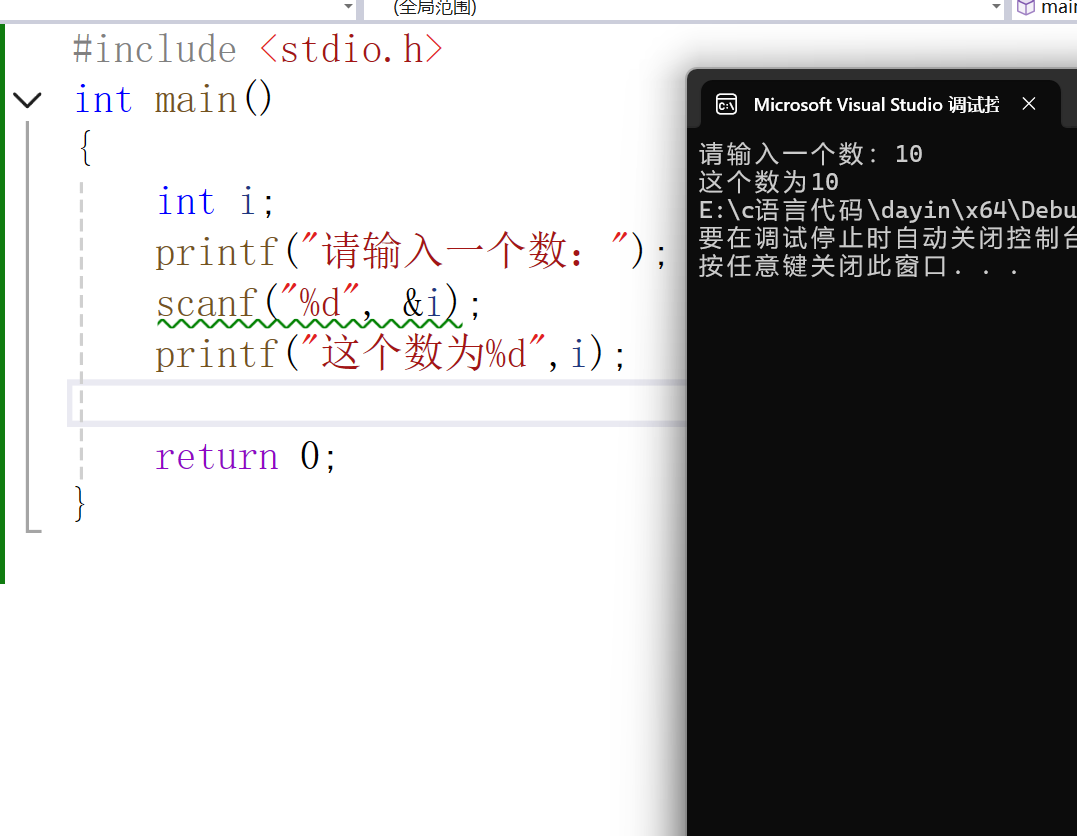Open the left navigation bar dropdown arrow
1077x836 pixels.
click(348, 7)
